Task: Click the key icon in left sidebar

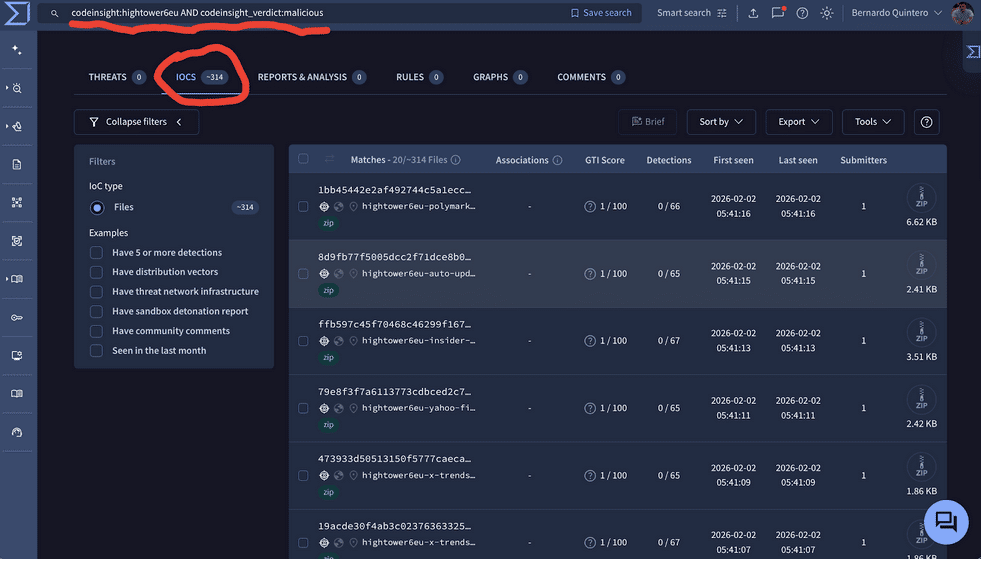Action: tap(17, 318)
